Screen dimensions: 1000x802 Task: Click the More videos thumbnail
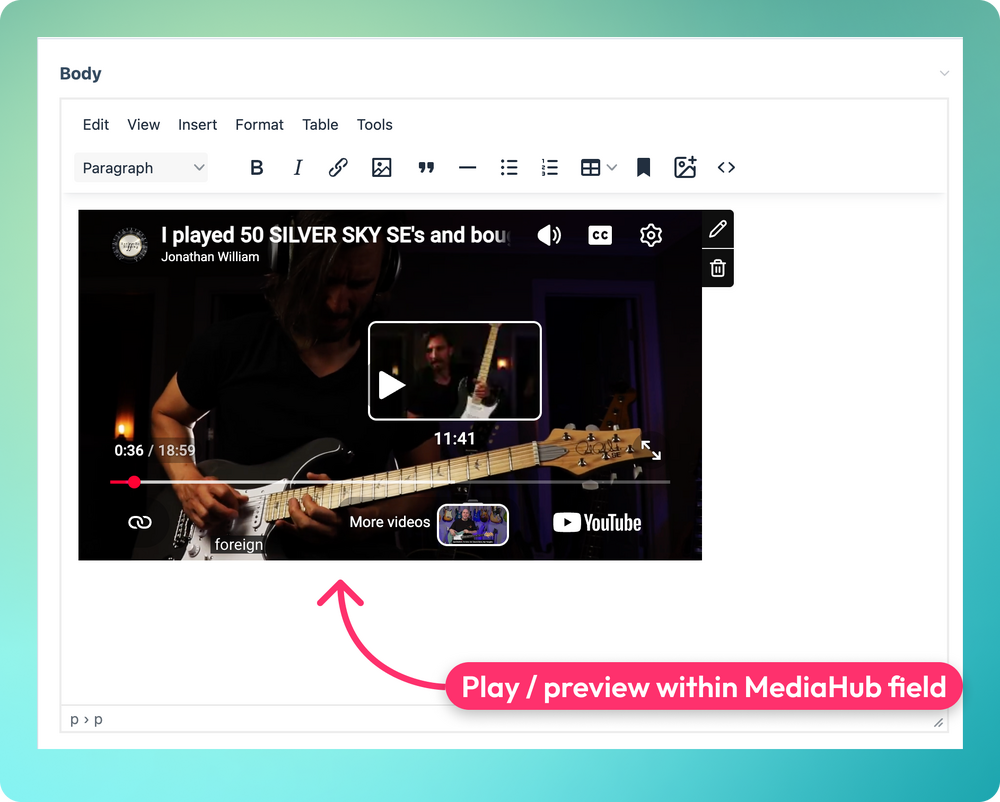(x=473, y=525)
